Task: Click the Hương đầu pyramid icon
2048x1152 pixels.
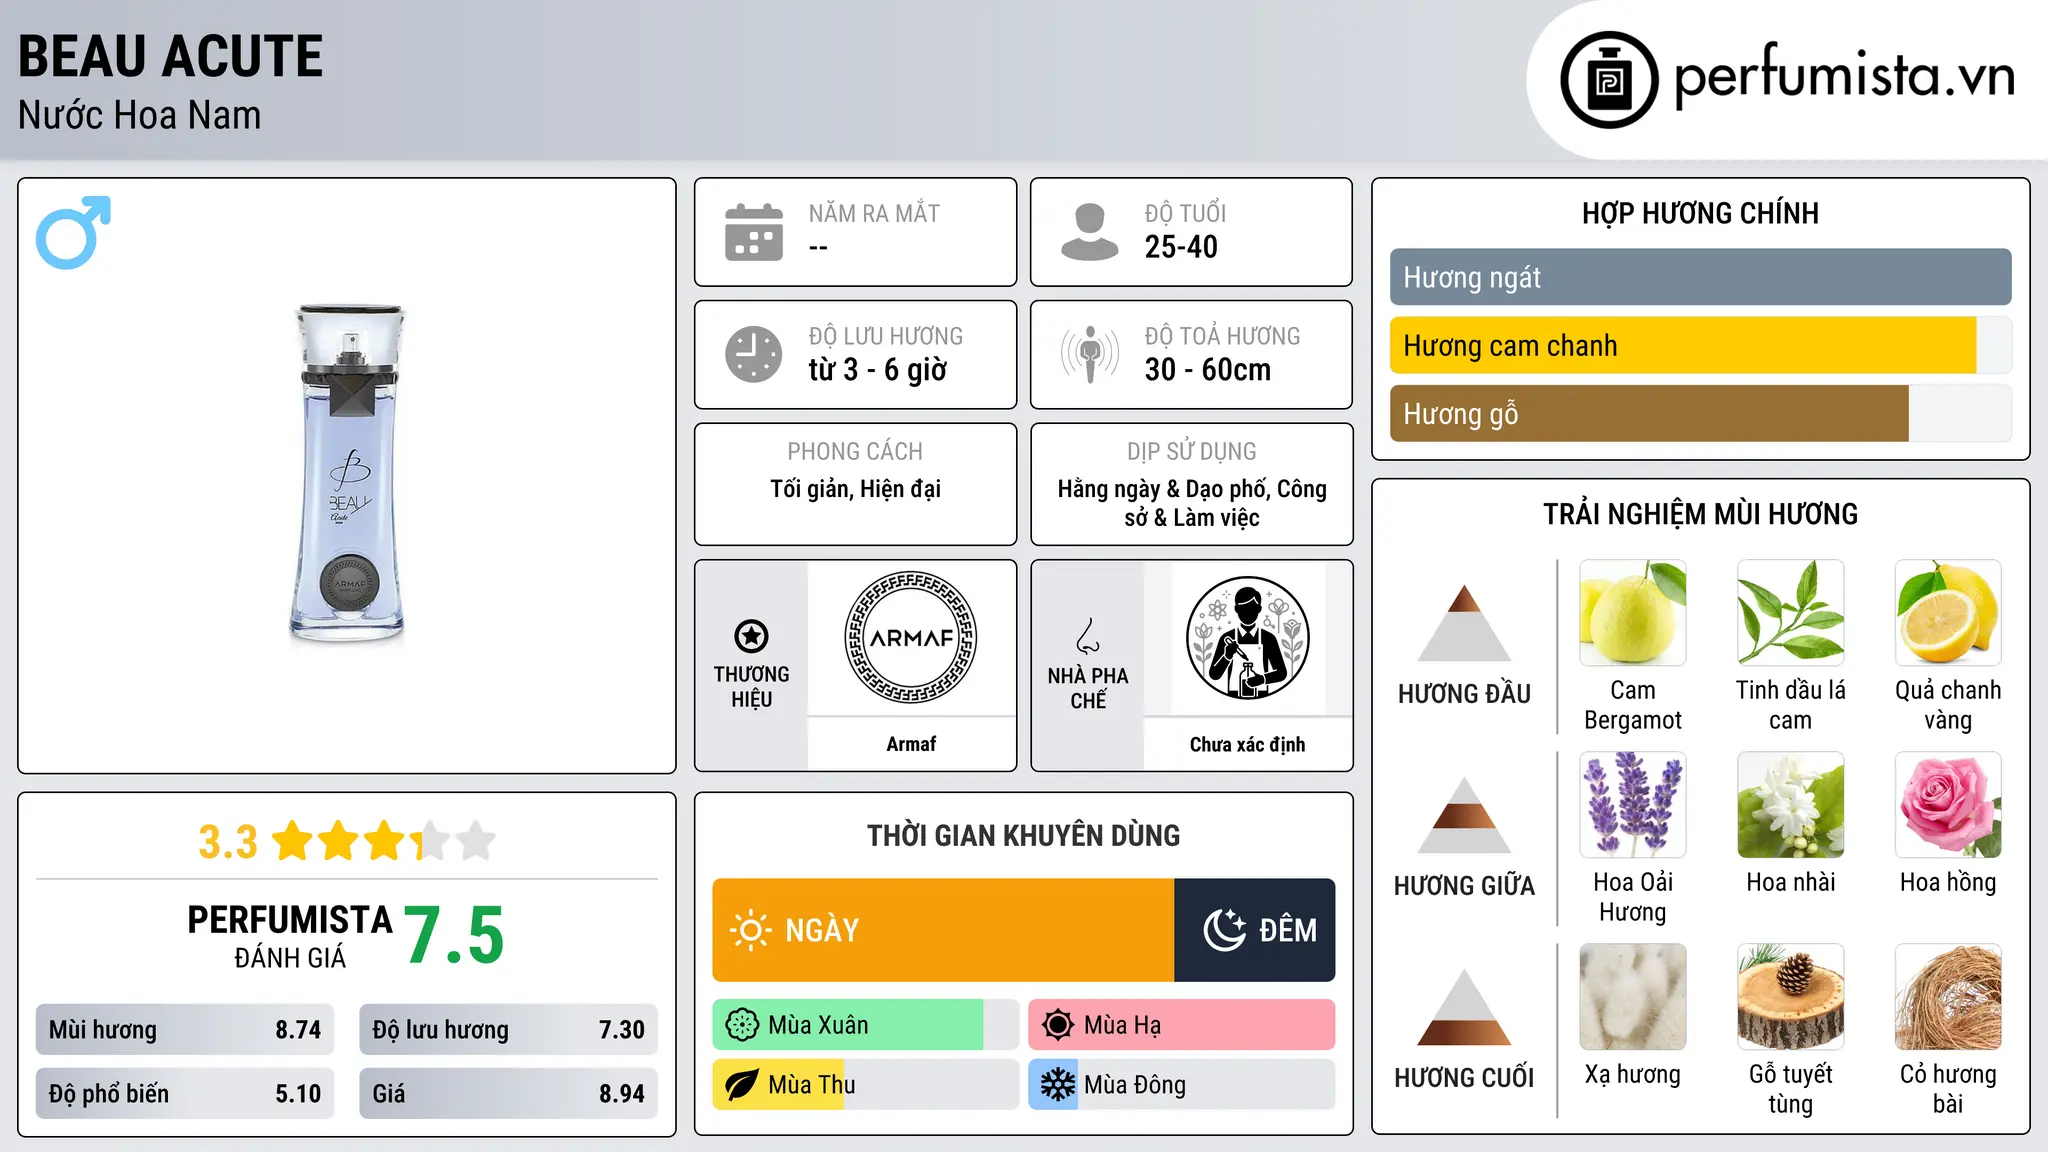Action: 1464,622
